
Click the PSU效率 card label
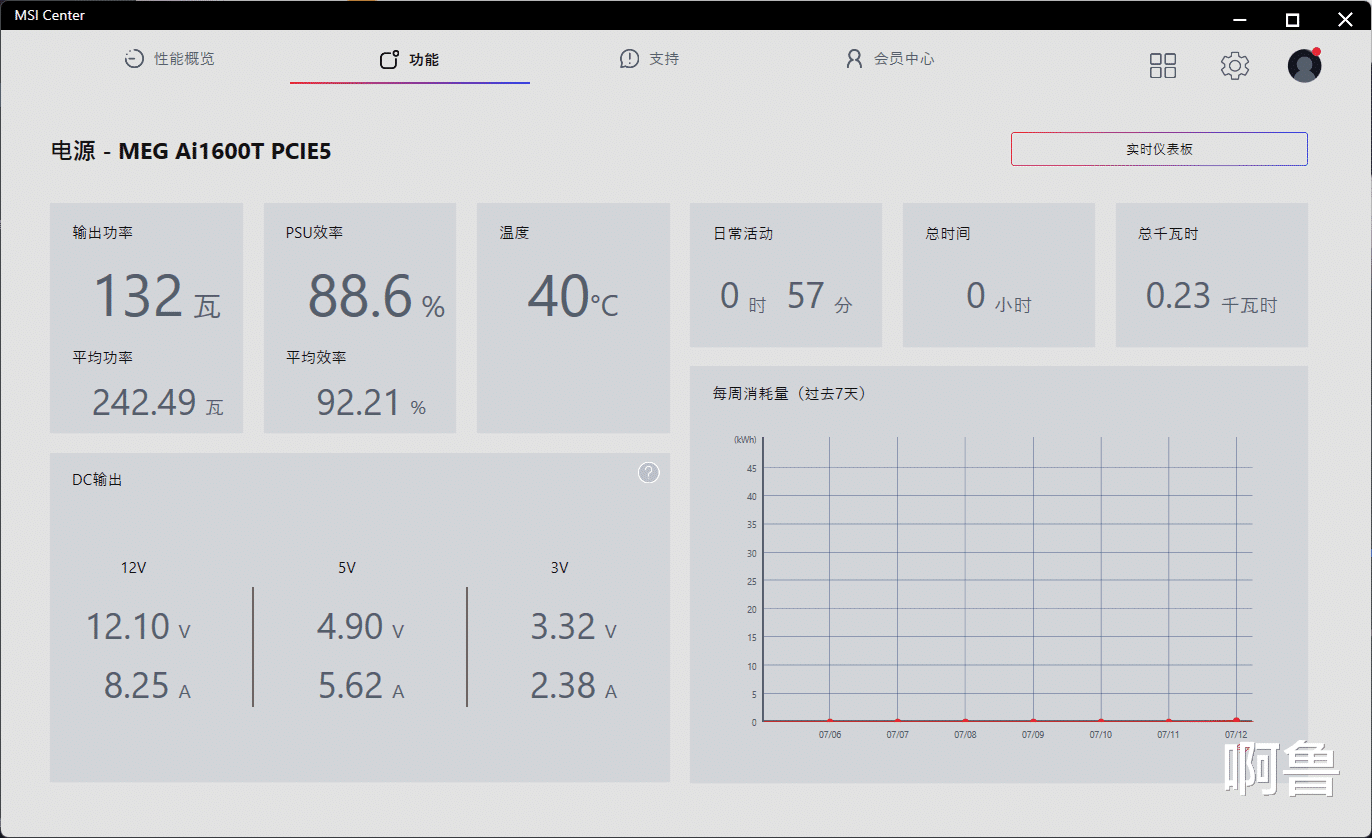pyautogui.click(x=314, y=233)
